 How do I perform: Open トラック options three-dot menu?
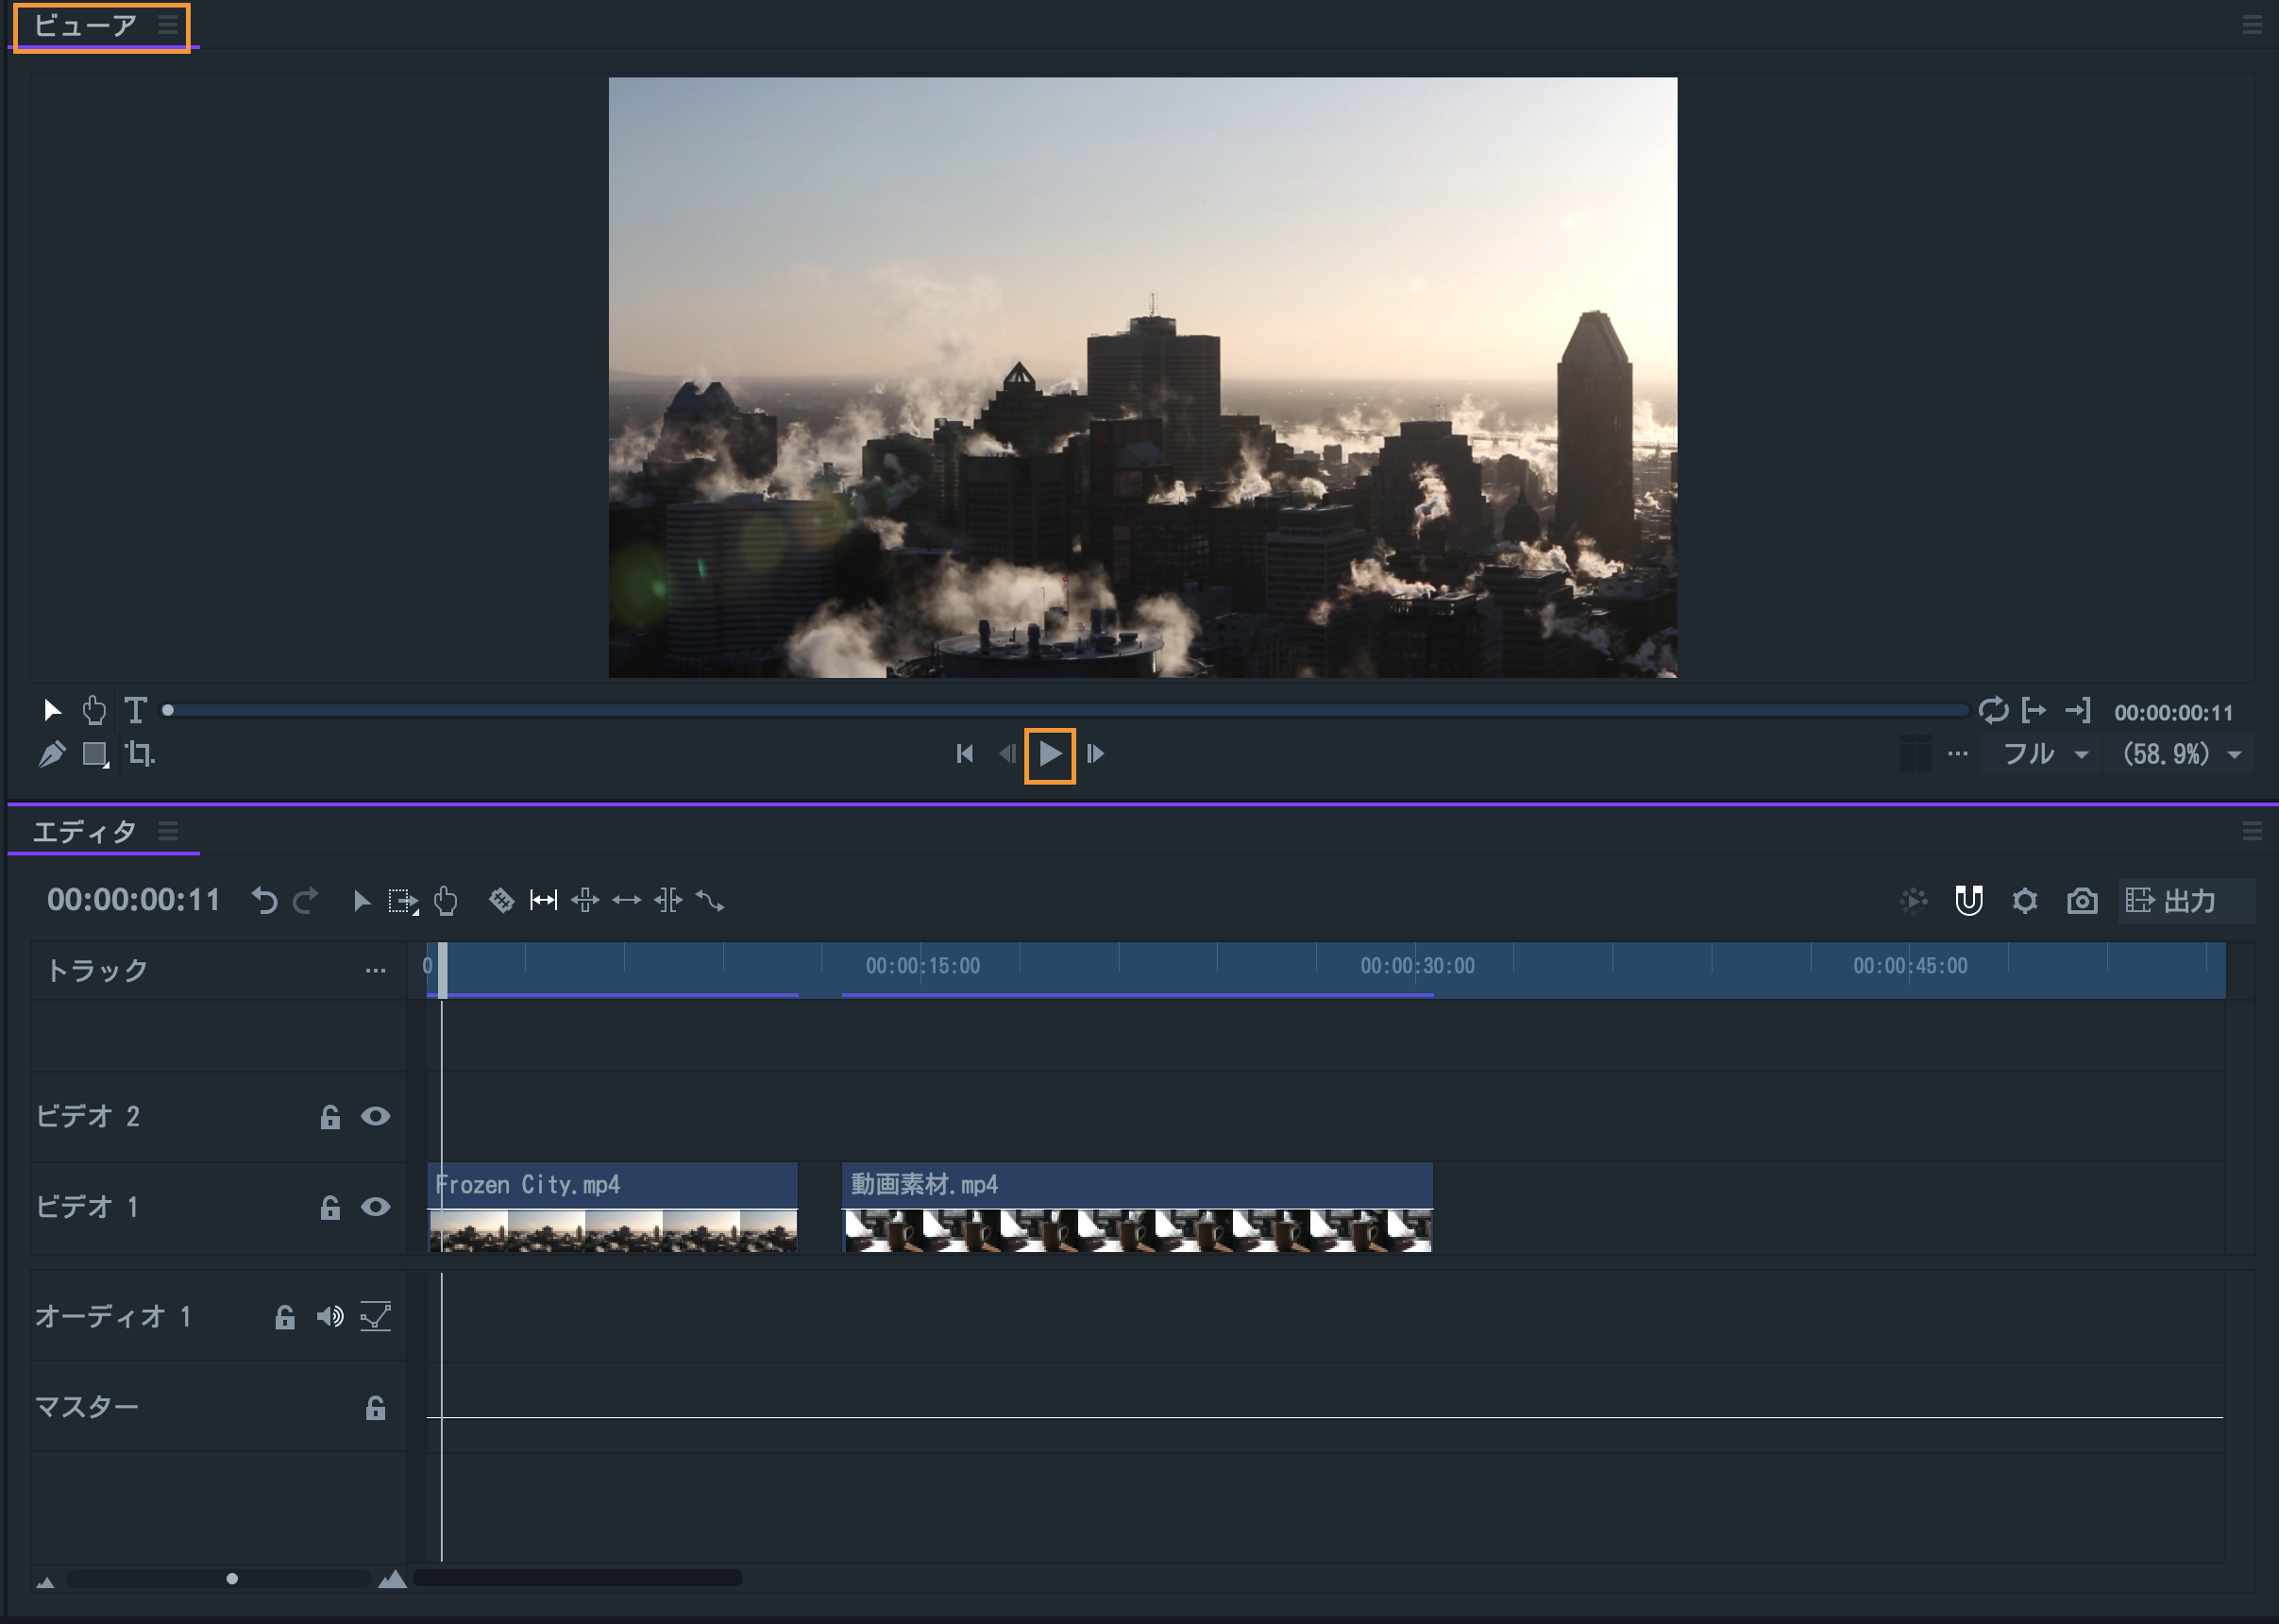tap(375, 970)
